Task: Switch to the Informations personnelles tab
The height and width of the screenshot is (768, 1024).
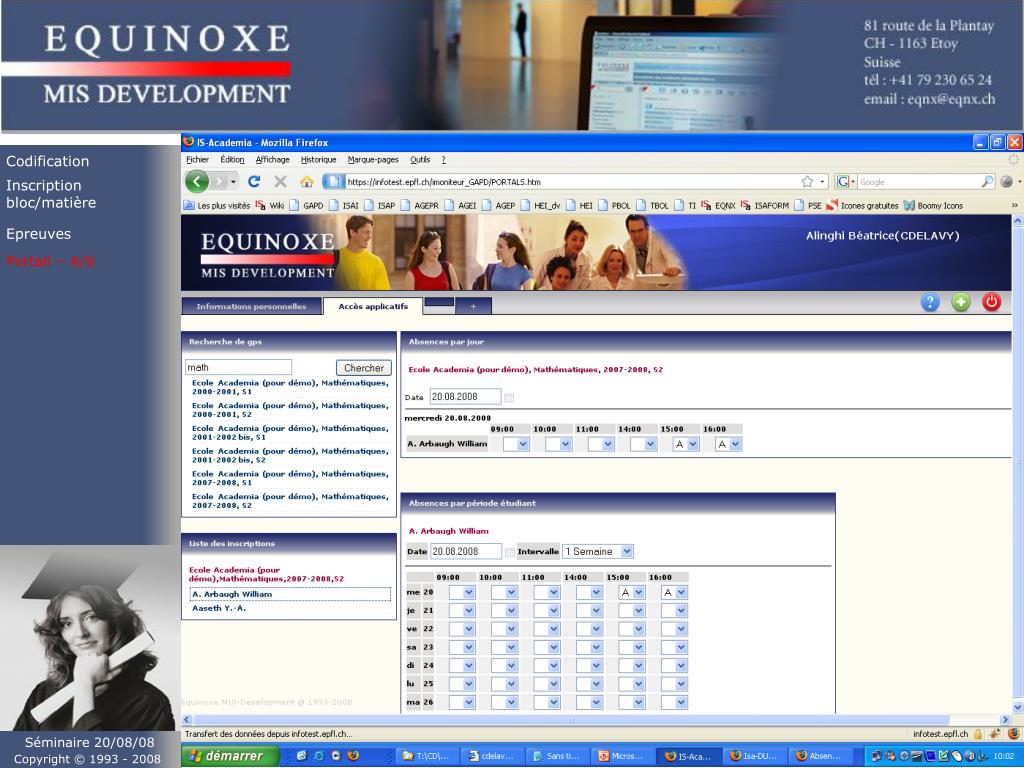Action: [251, 306]
